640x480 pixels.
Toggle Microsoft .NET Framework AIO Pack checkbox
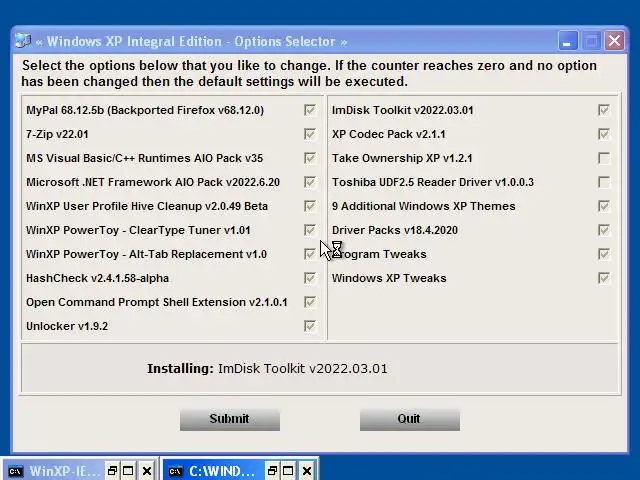point(309,182)
